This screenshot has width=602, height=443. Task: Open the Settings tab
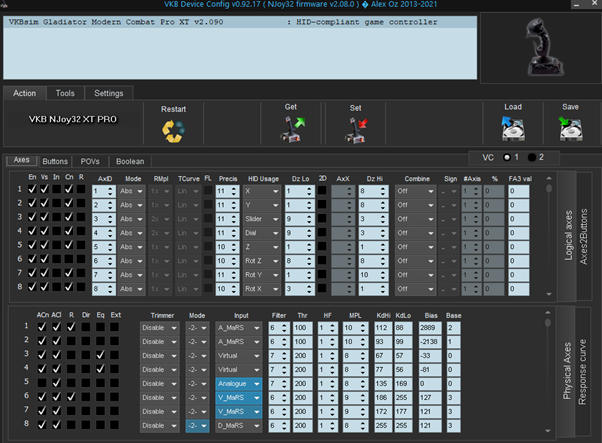[109, 93]
